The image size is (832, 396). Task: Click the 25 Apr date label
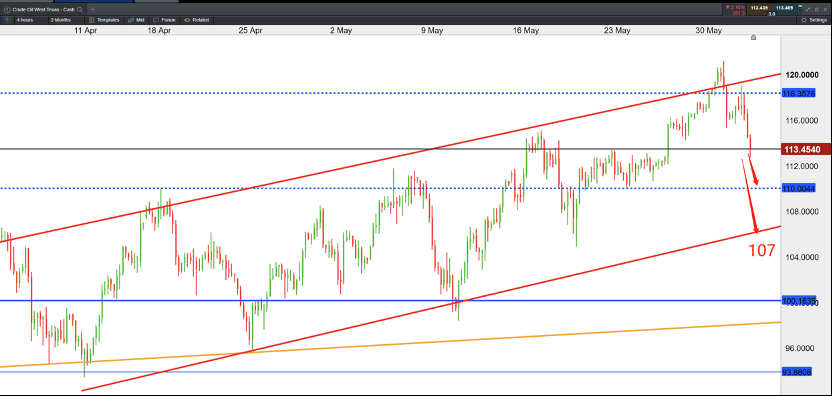[250, 31]
